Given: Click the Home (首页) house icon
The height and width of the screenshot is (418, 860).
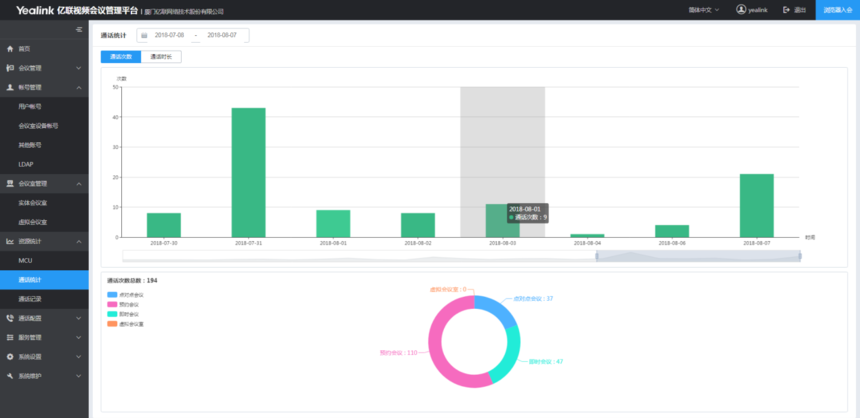Looking at the screenshot, I should (x=10, y=48).
